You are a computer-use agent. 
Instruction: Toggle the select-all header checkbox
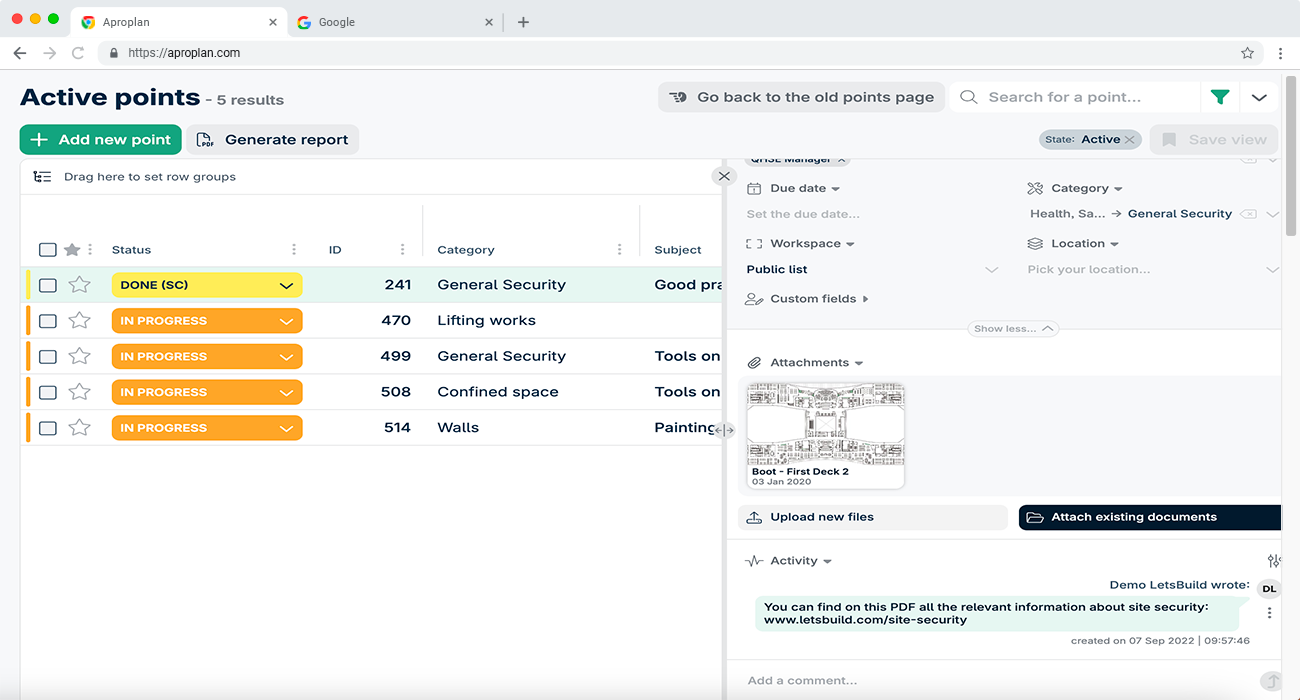[x=47, y=250]
